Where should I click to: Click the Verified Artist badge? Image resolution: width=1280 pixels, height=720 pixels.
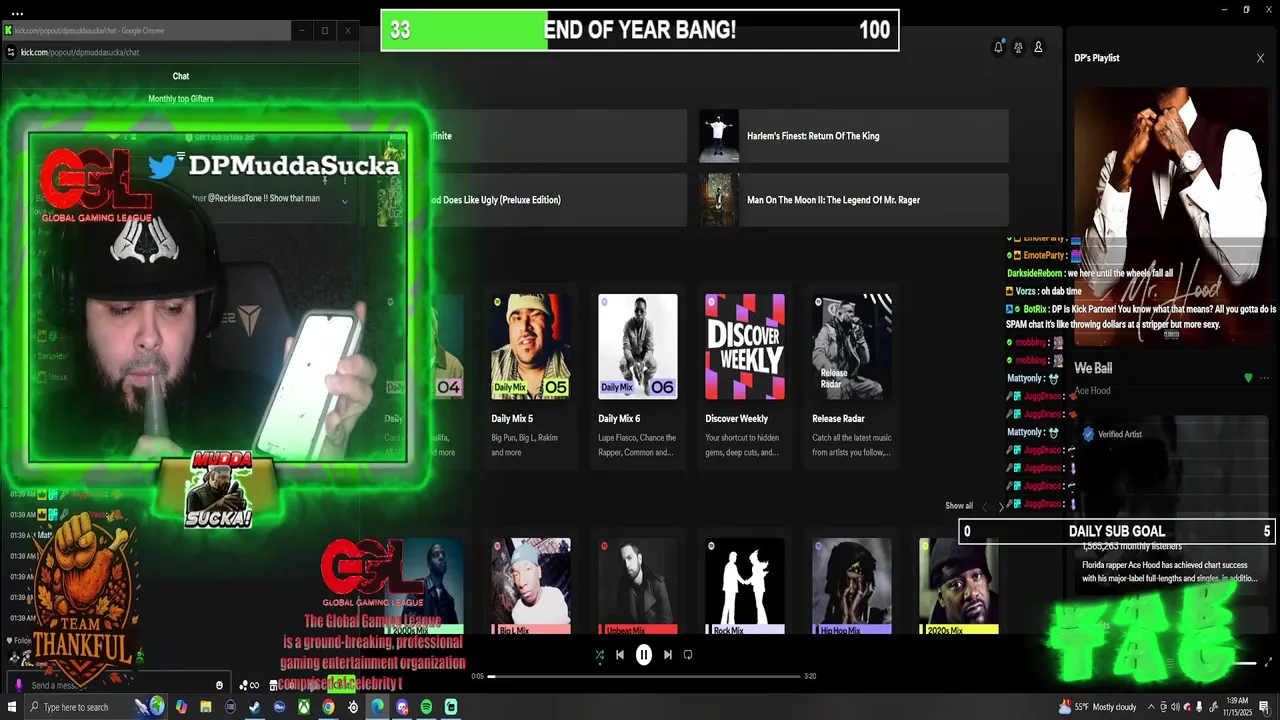tap(1112, 434)
